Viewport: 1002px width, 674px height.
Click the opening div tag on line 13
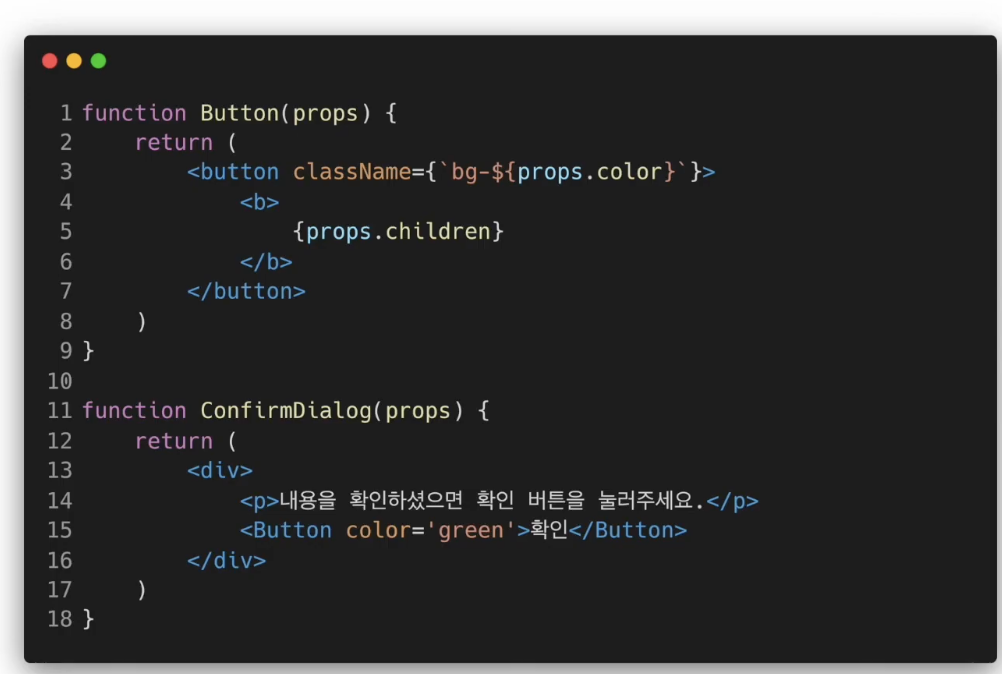tap(222, 470)
